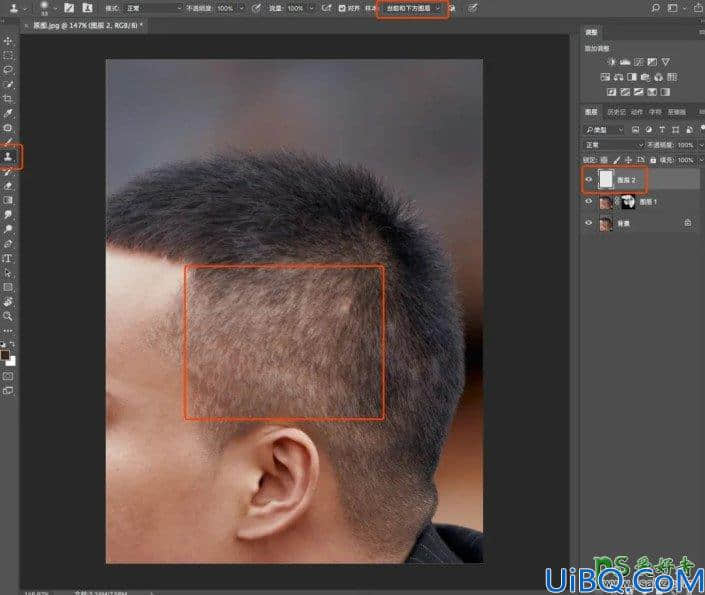The image size is (705, 595).
Task: Add Levels adjustment
Action: click(x=625, y=62)
